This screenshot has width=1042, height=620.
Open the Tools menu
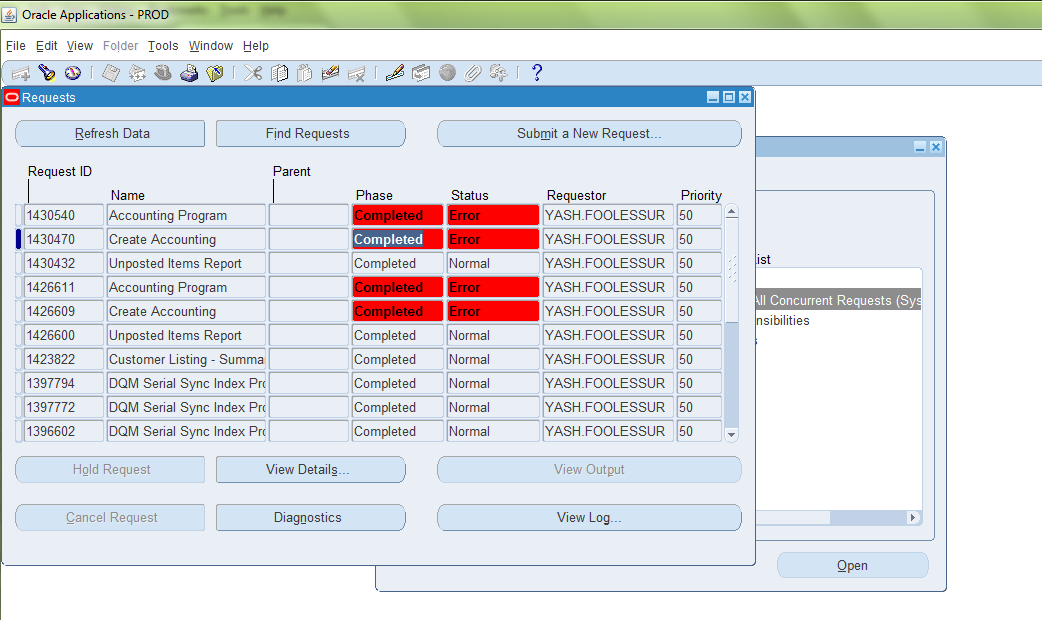(163, 46)
